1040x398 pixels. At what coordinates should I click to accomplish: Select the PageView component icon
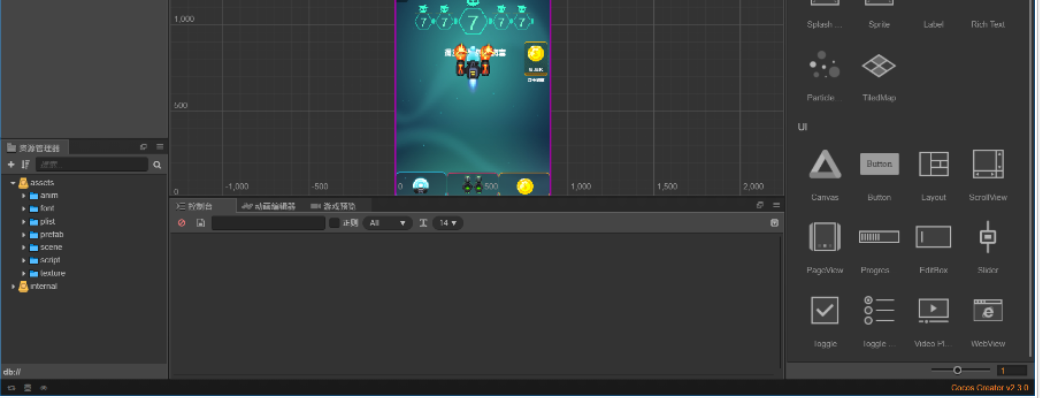[824, 237]
